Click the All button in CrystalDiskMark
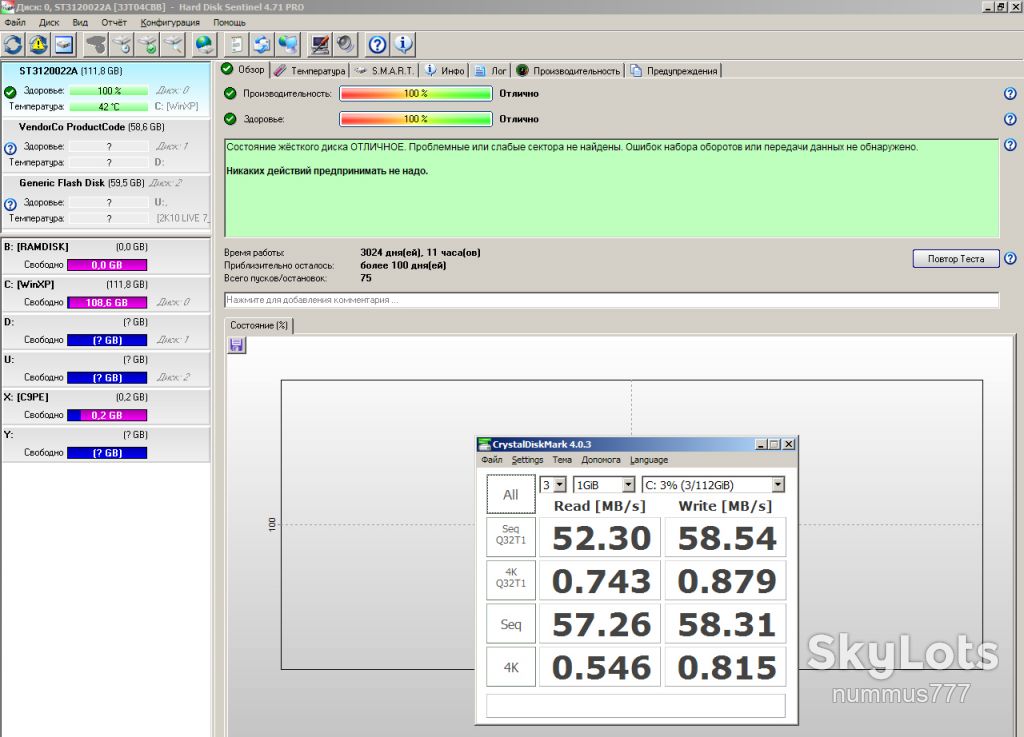This screenshot has height=737, width=1024. click(511, 494)
